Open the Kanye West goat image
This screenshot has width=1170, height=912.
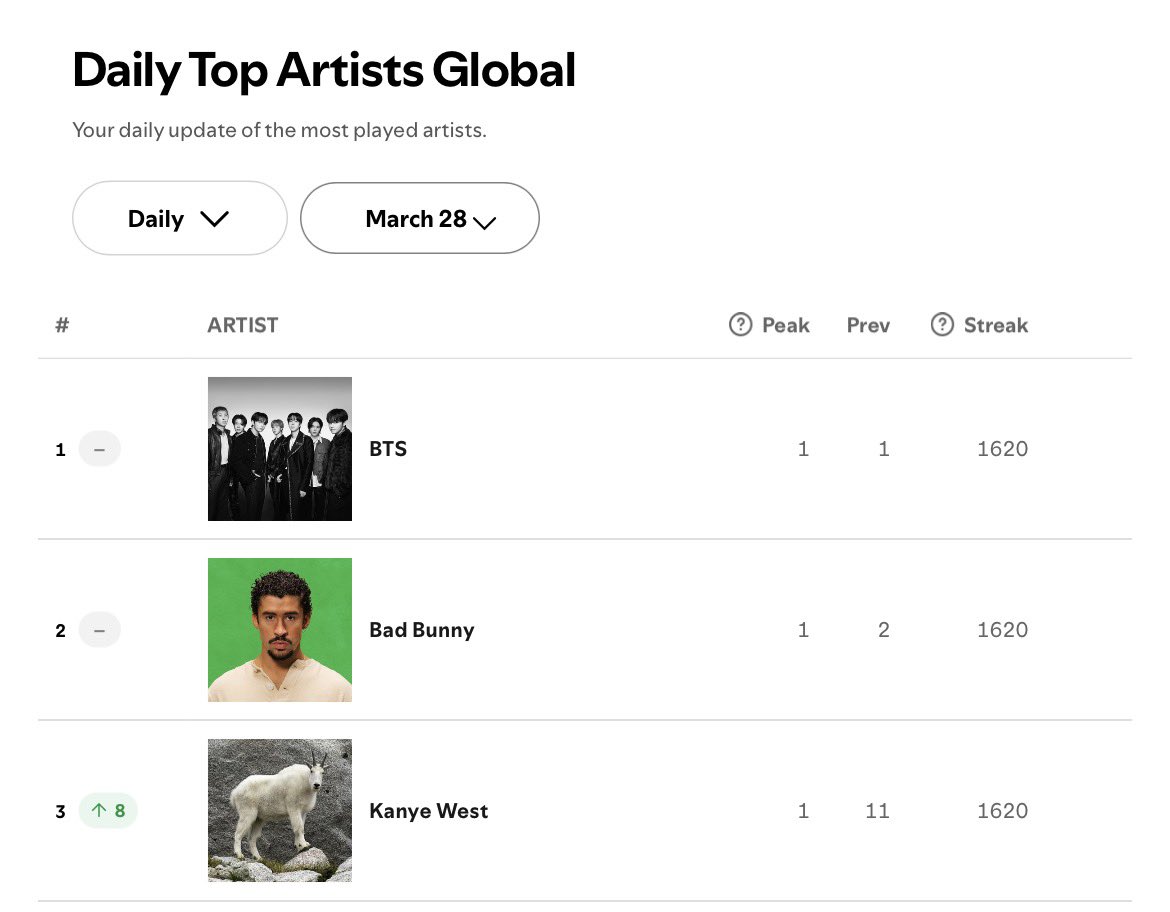tap(280, 811)
